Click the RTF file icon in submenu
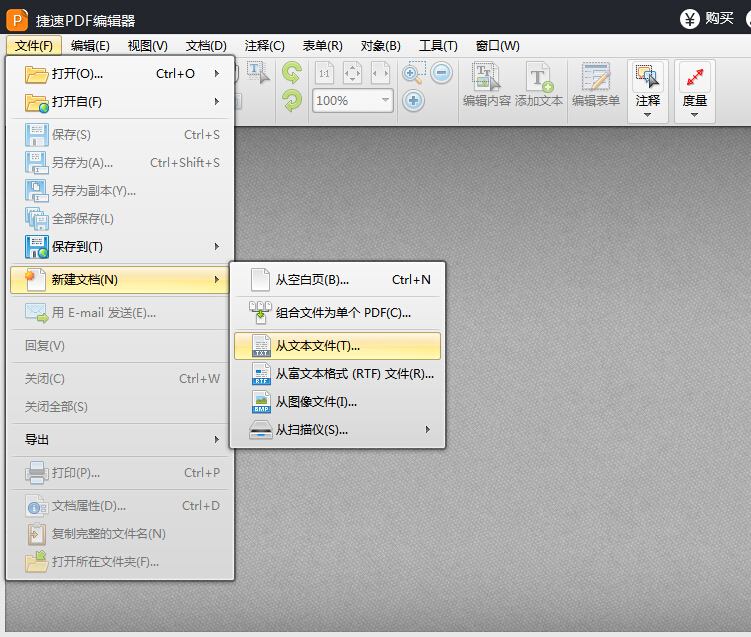This screenshot has width=751, height=637. (261, 374)
